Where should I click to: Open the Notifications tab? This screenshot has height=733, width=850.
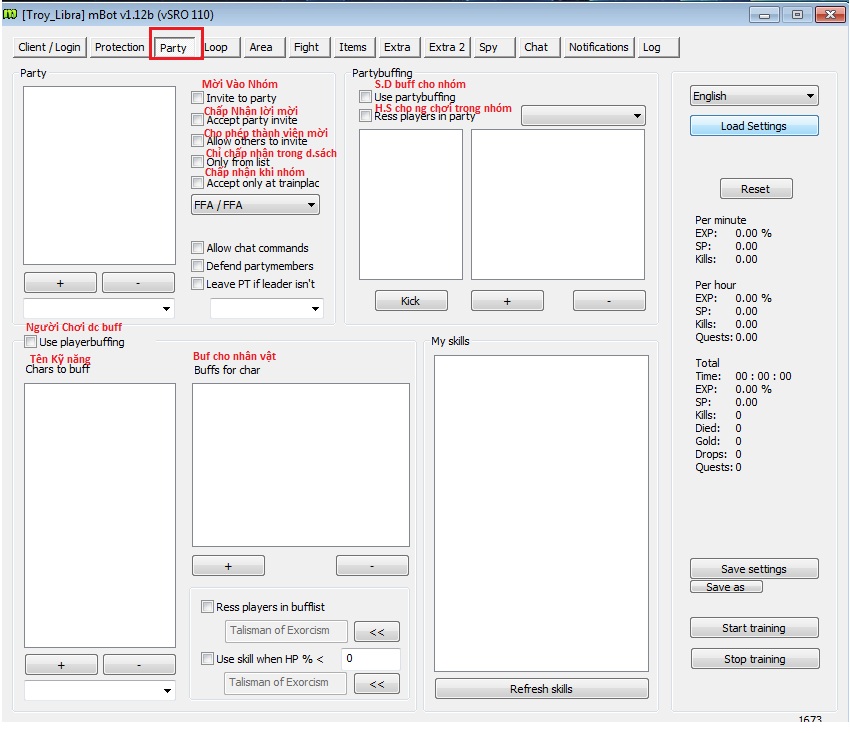tap(598, 47)
